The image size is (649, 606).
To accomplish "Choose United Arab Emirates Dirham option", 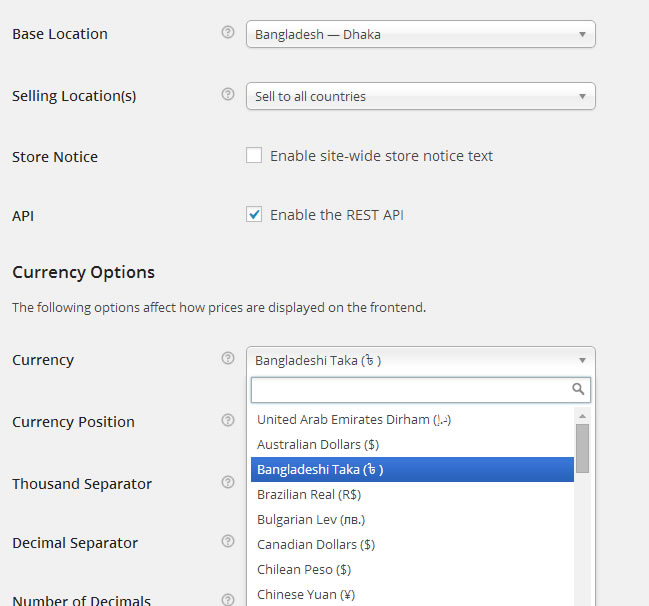I will (412, 420).
